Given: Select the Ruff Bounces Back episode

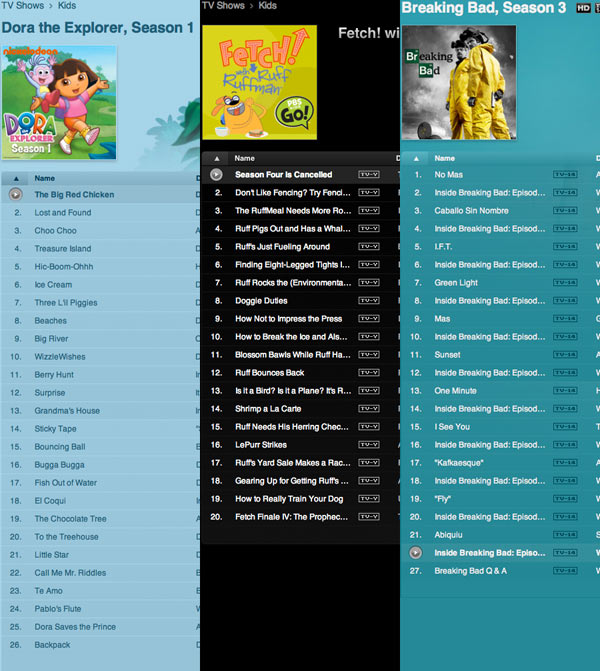Looking at the screenshot, I should point(269,372).
